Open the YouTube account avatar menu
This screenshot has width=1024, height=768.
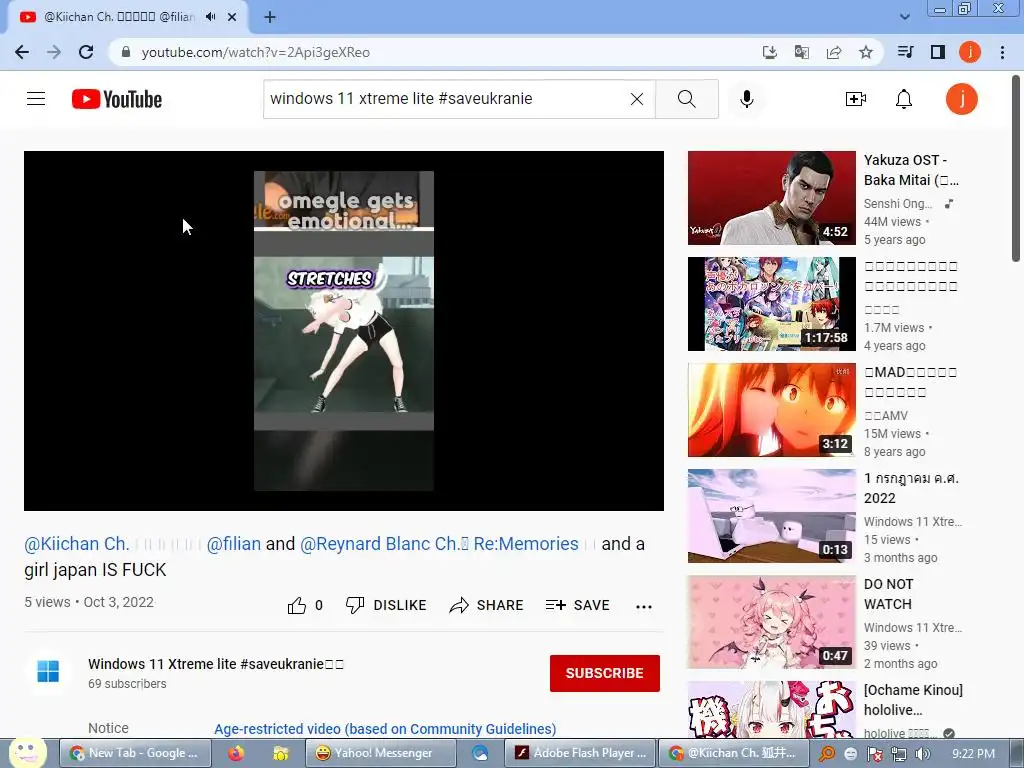962,99
